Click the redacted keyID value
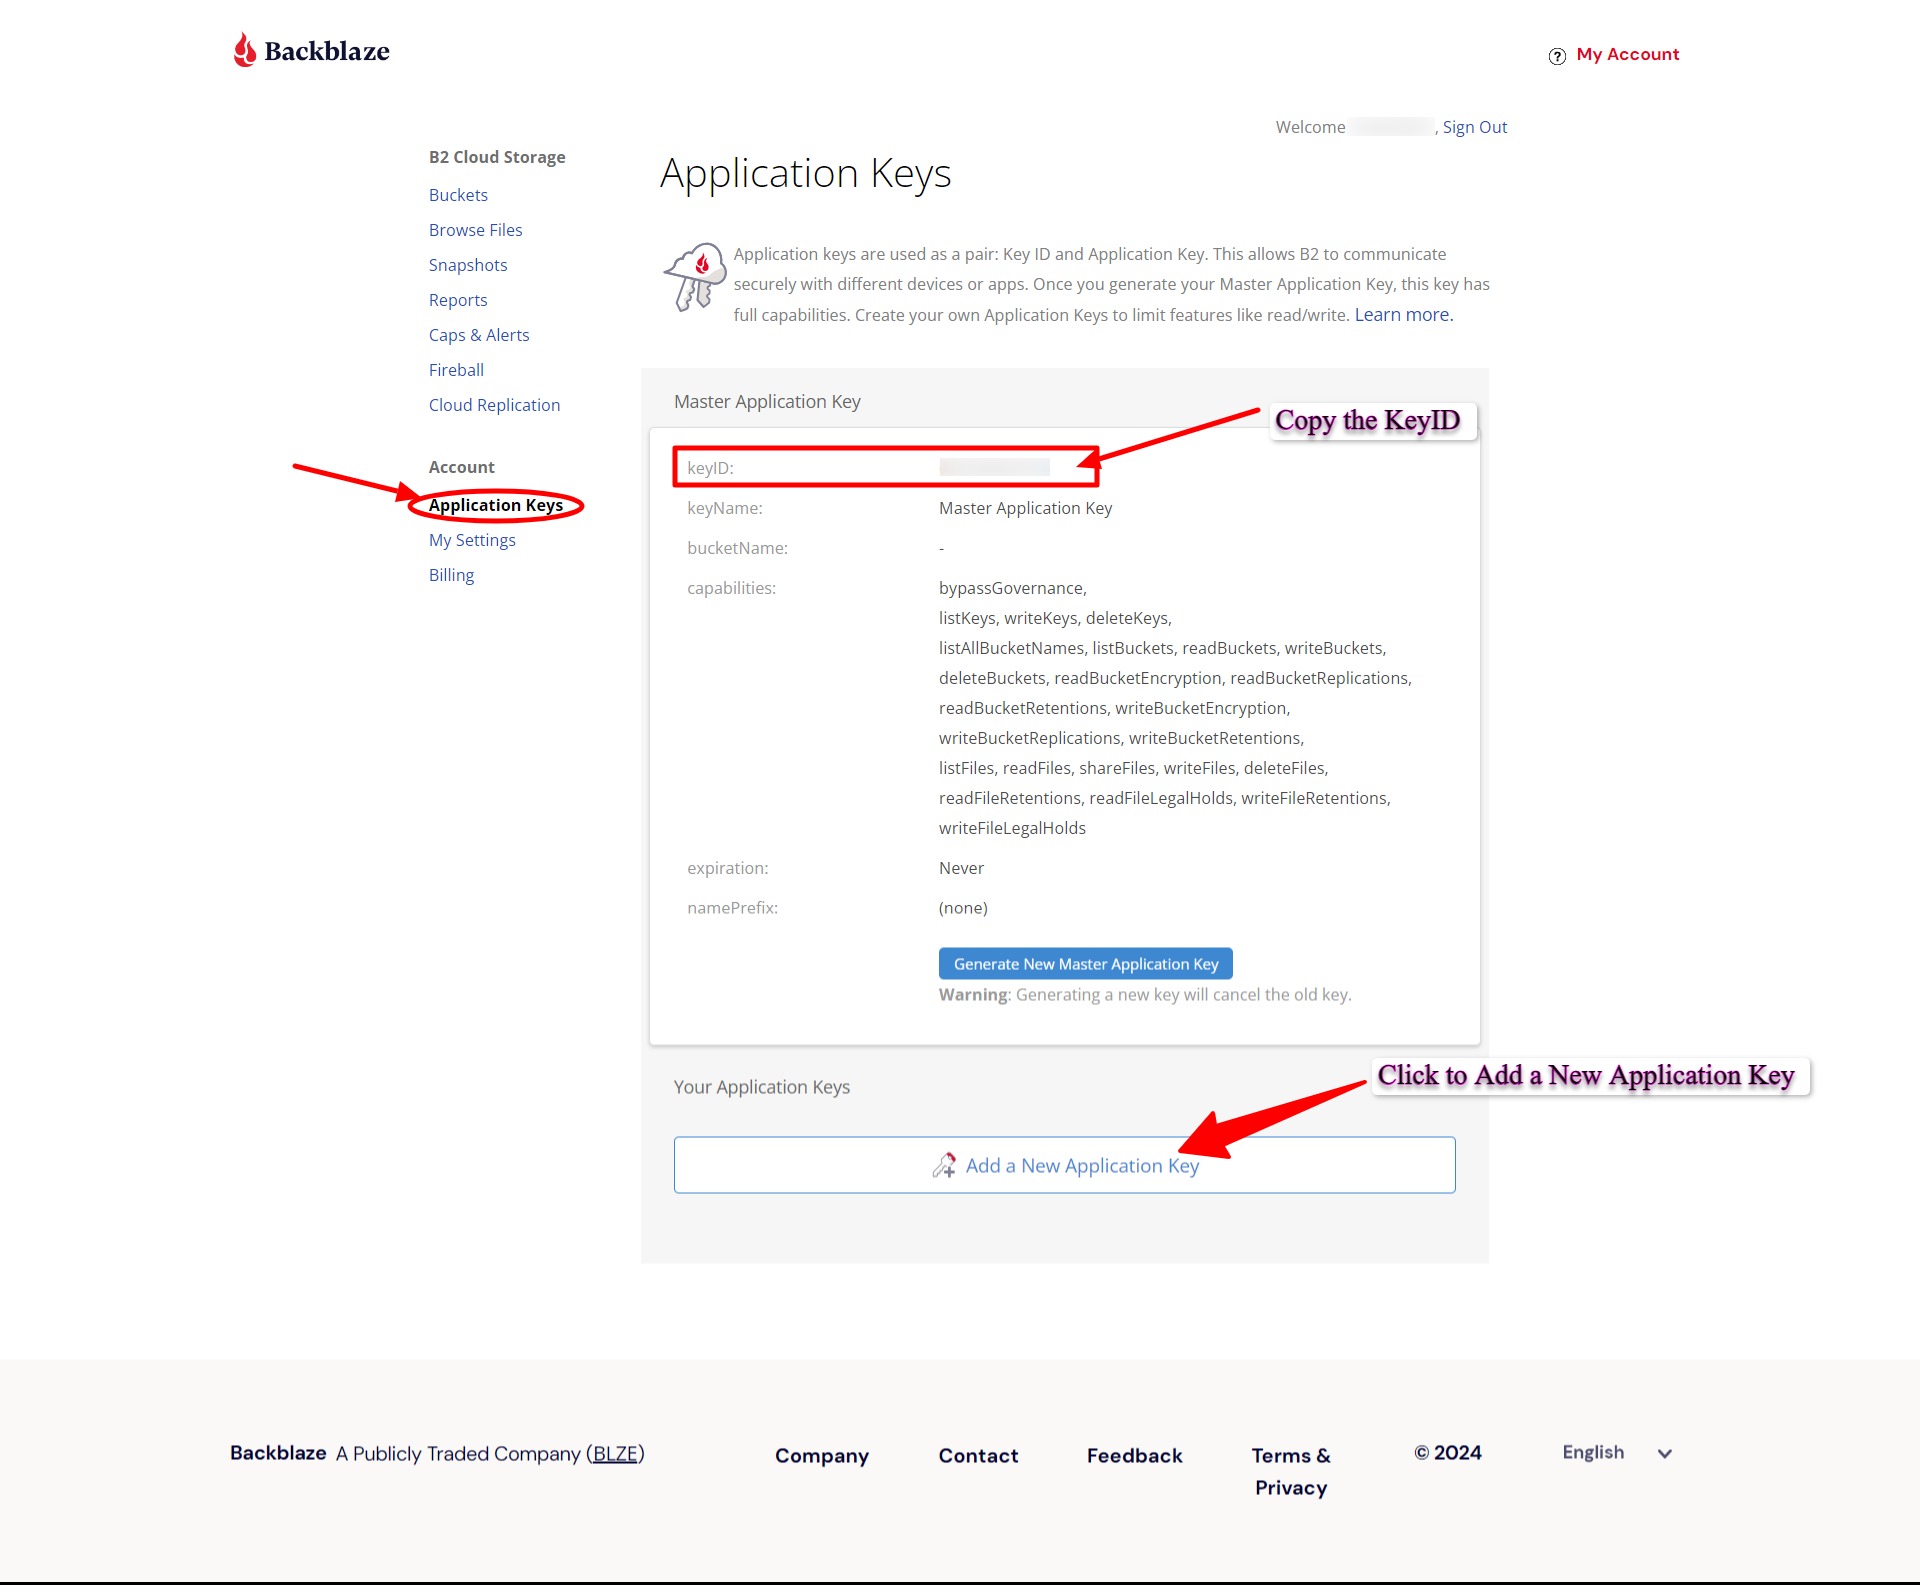The image size is (1920, 1585). (x=994, y=467)
